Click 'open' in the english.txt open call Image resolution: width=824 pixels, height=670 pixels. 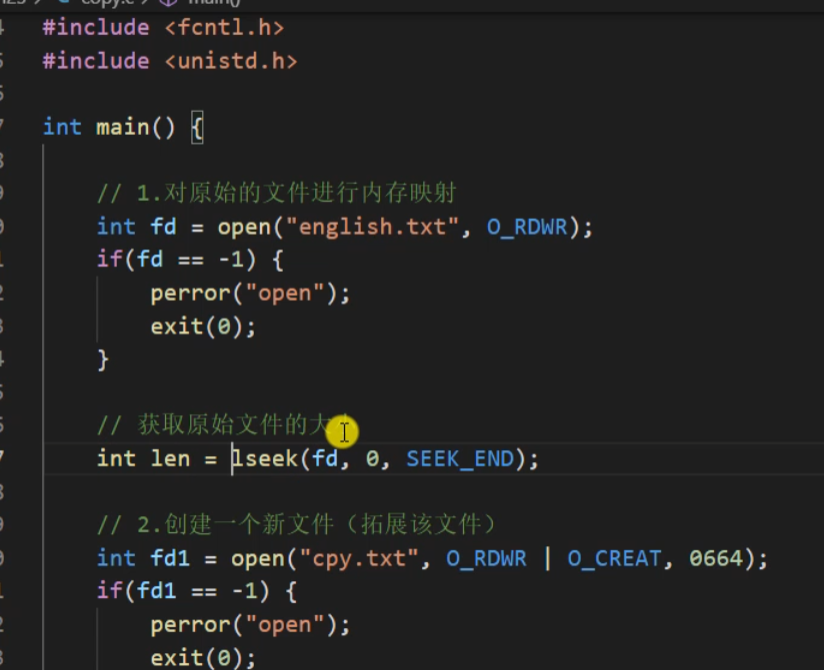pos(244,227)
